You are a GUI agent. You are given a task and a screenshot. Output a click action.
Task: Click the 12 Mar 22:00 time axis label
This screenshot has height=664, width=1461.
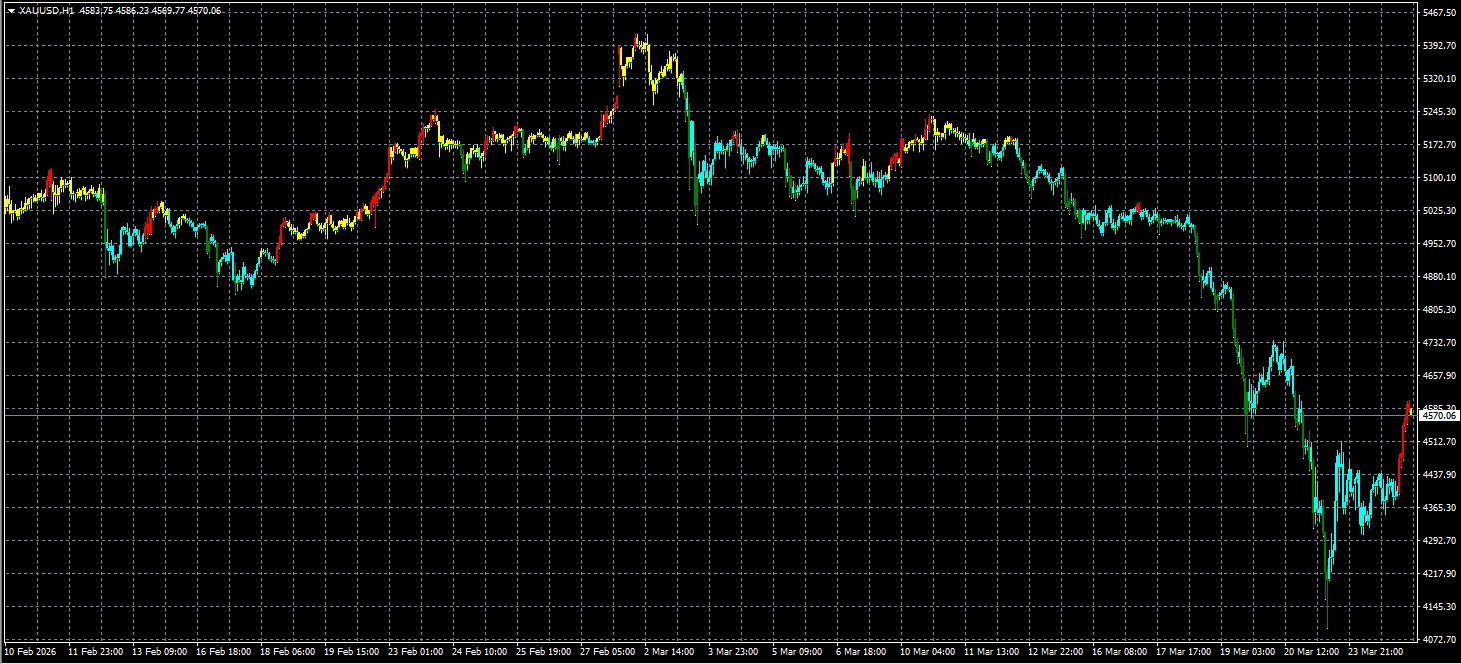point(1056,652)
